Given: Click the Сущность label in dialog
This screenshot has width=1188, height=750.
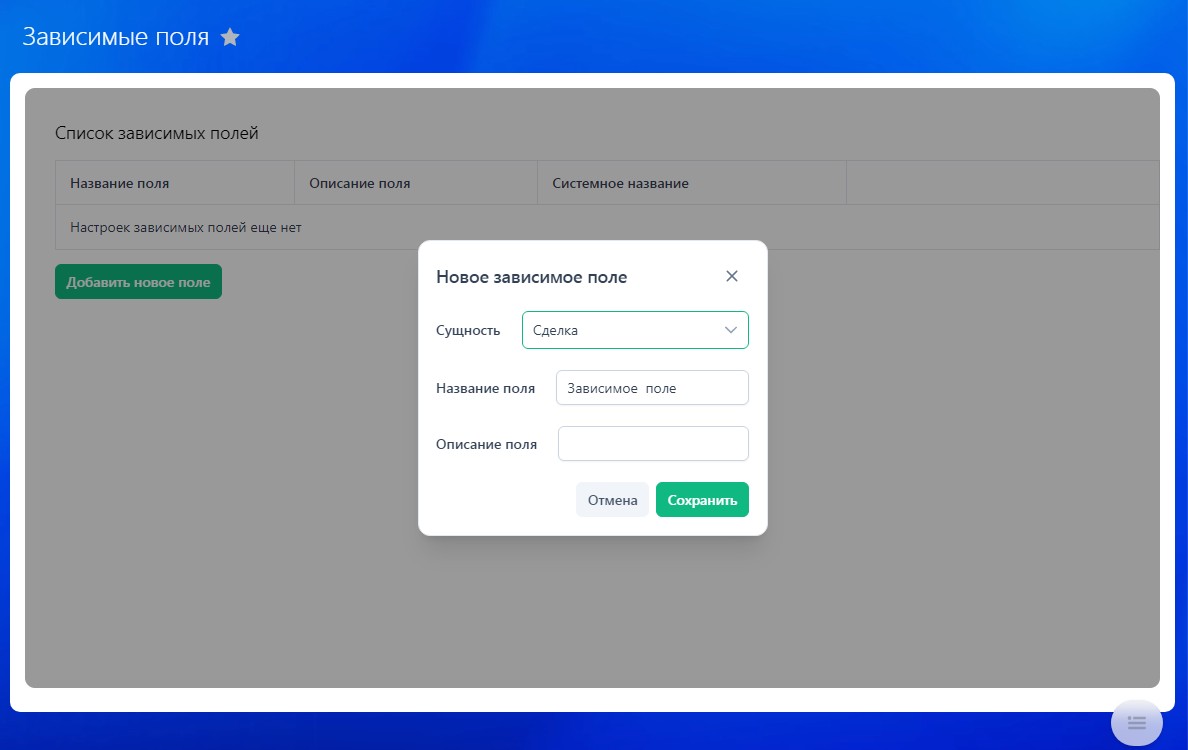Looking at the screenshot, I should (x=468, y=330).
